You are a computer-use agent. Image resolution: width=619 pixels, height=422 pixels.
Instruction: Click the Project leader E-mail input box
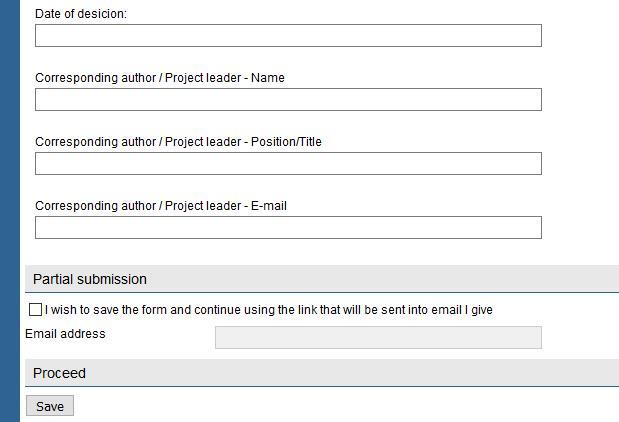click(288, 227)
